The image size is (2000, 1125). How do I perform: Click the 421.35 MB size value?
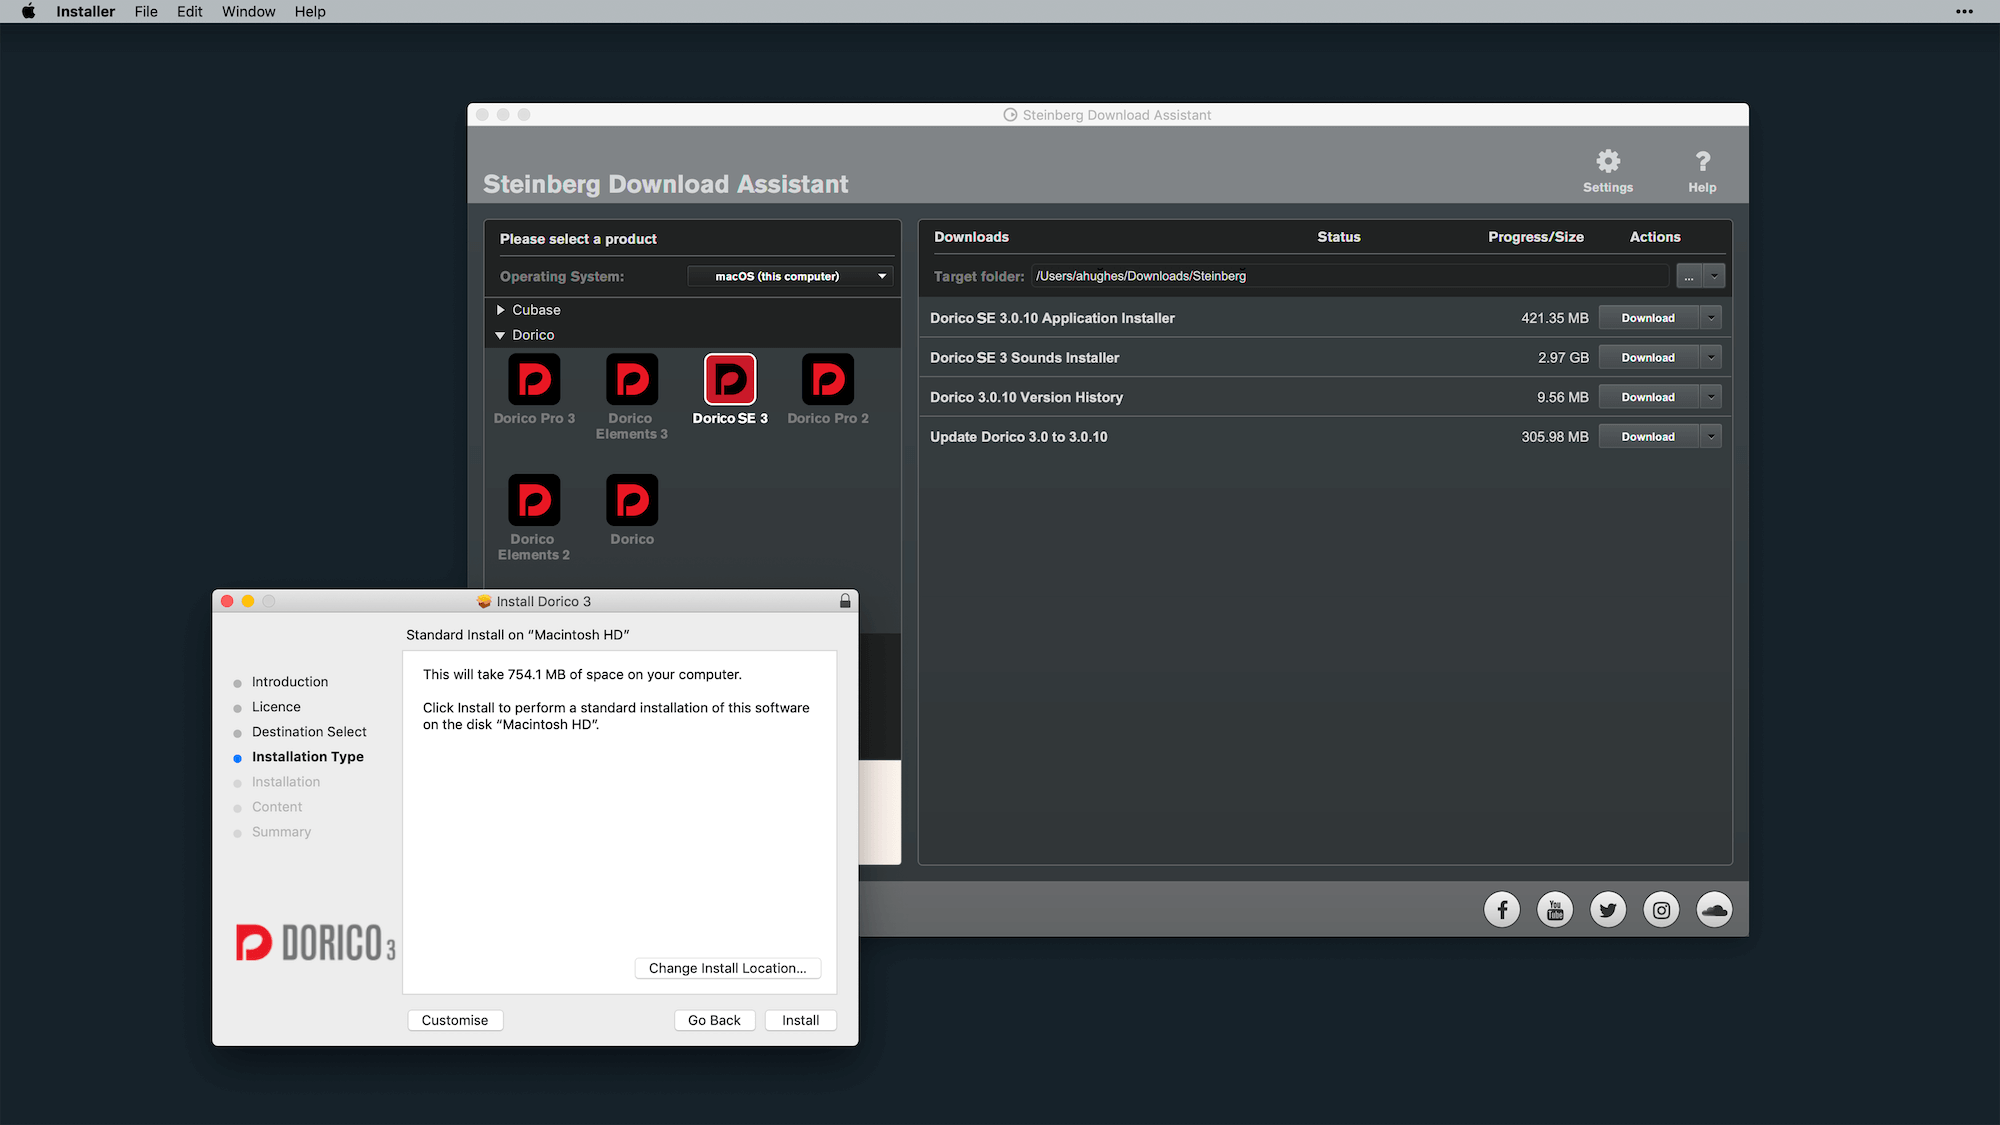point(1554,318)
